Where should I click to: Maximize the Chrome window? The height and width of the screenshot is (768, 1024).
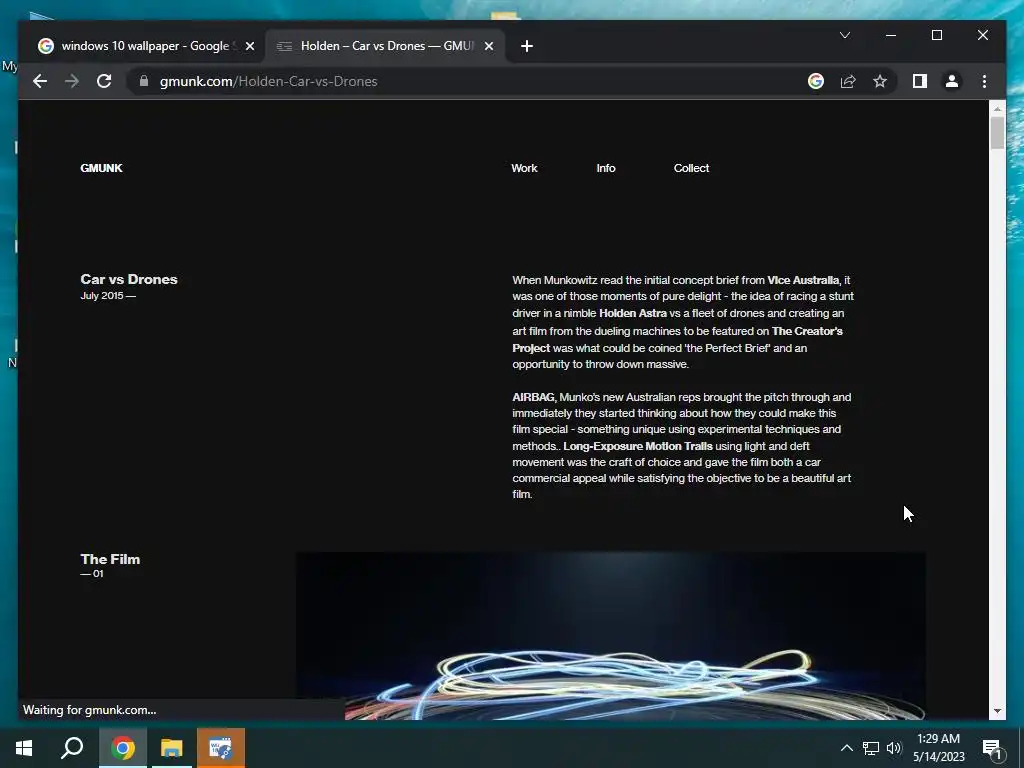pyautogui.click(x=936, y=35)
